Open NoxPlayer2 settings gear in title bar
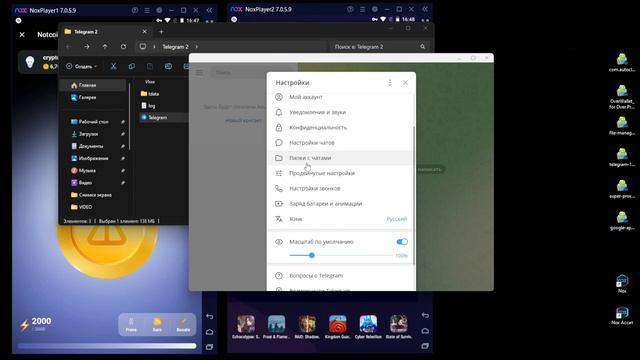 pos(375,9)
